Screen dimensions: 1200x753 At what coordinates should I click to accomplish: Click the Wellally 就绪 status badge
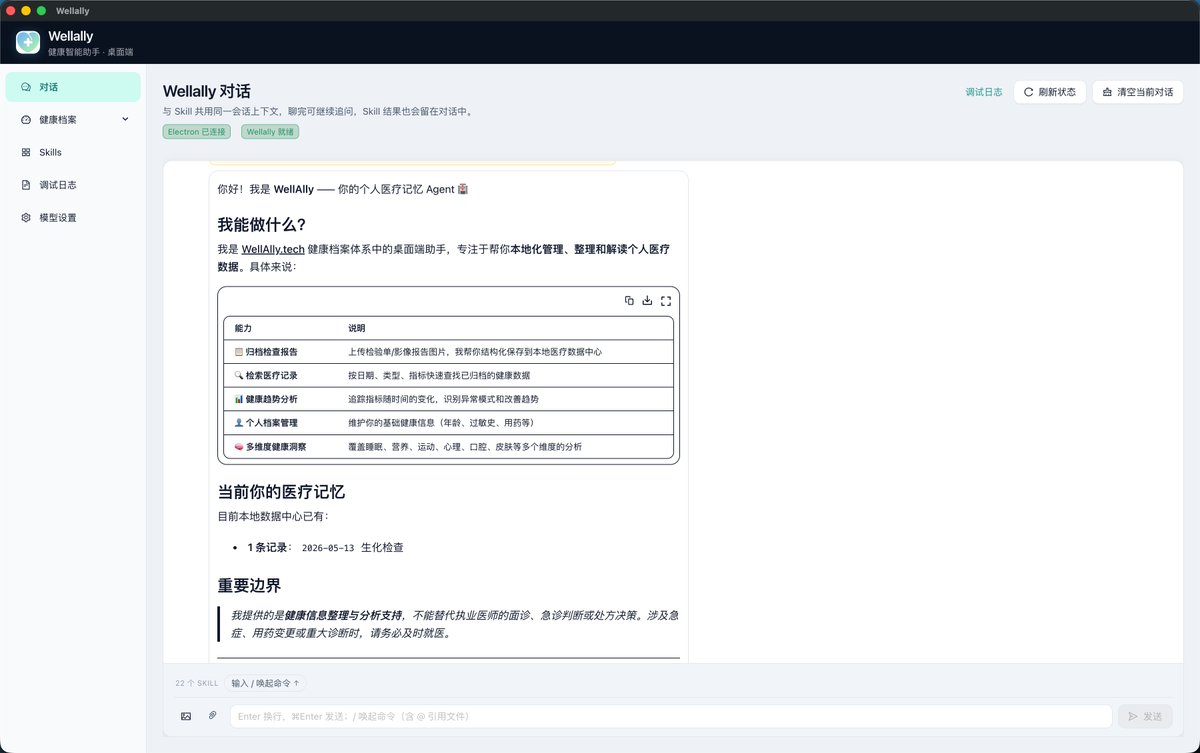pos(270,131)
